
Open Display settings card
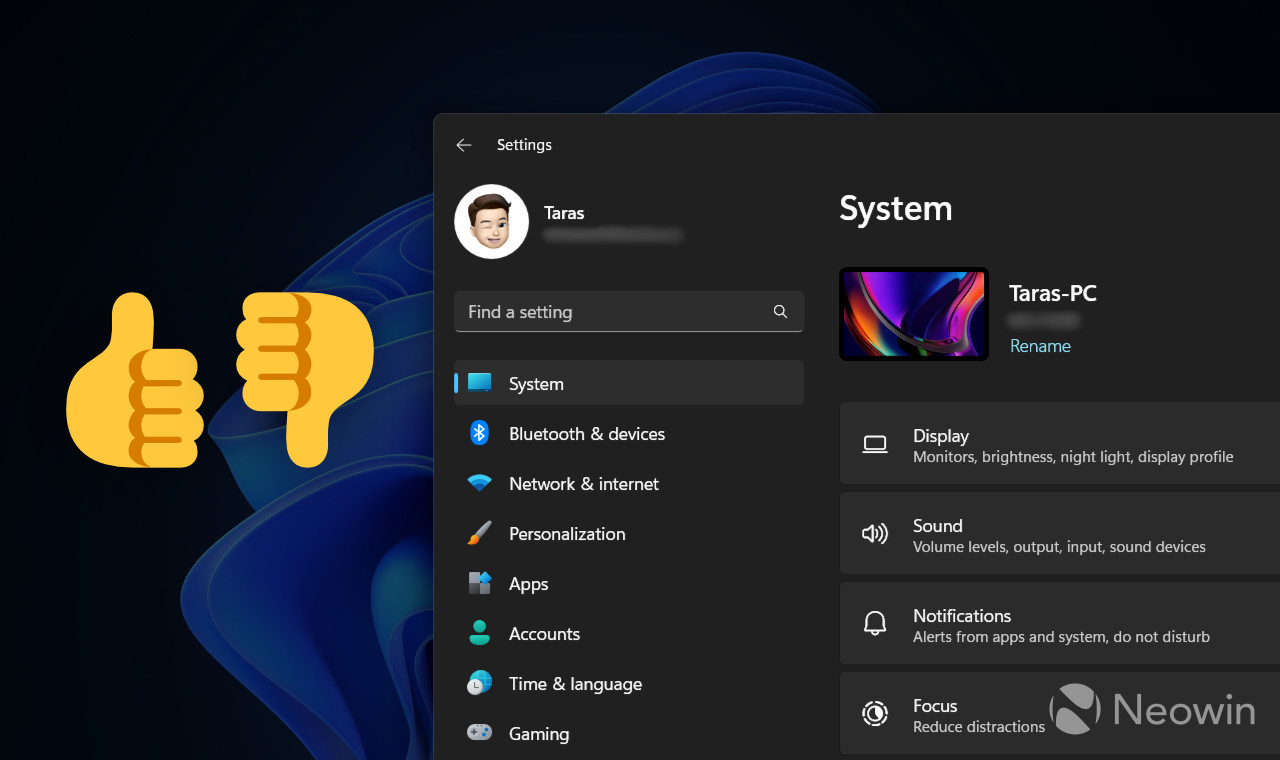[1060, 445]
